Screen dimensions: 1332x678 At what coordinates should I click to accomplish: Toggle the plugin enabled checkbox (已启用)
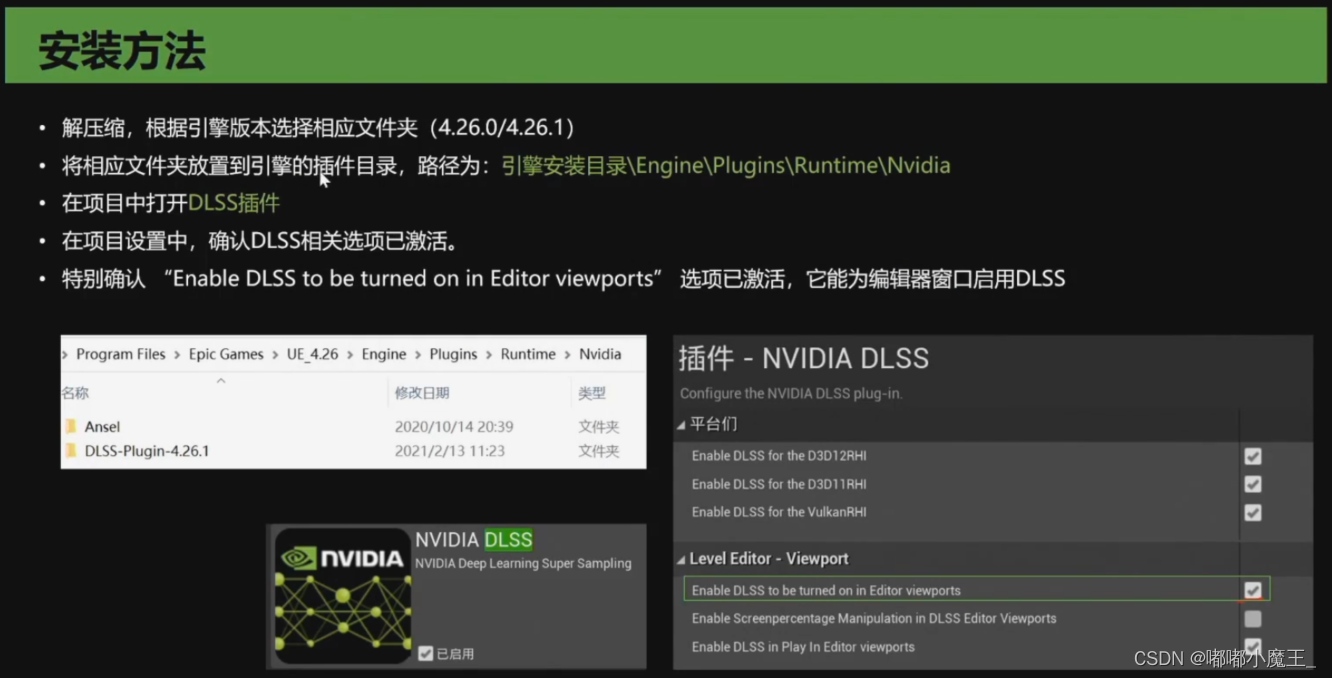click(x=426, y=653)
